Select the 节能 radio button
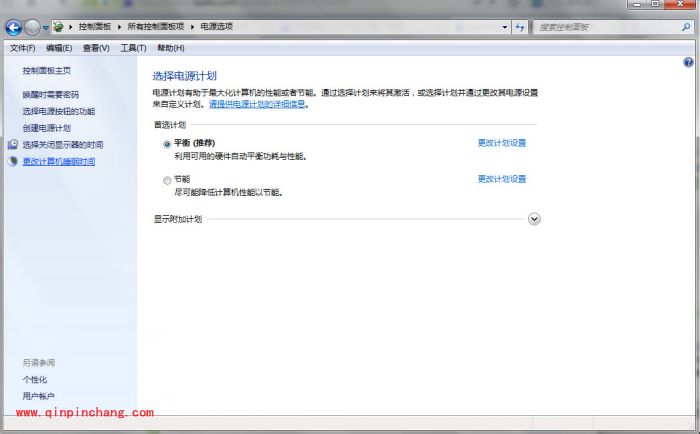700x434 pixels. [x=167, y=180]
